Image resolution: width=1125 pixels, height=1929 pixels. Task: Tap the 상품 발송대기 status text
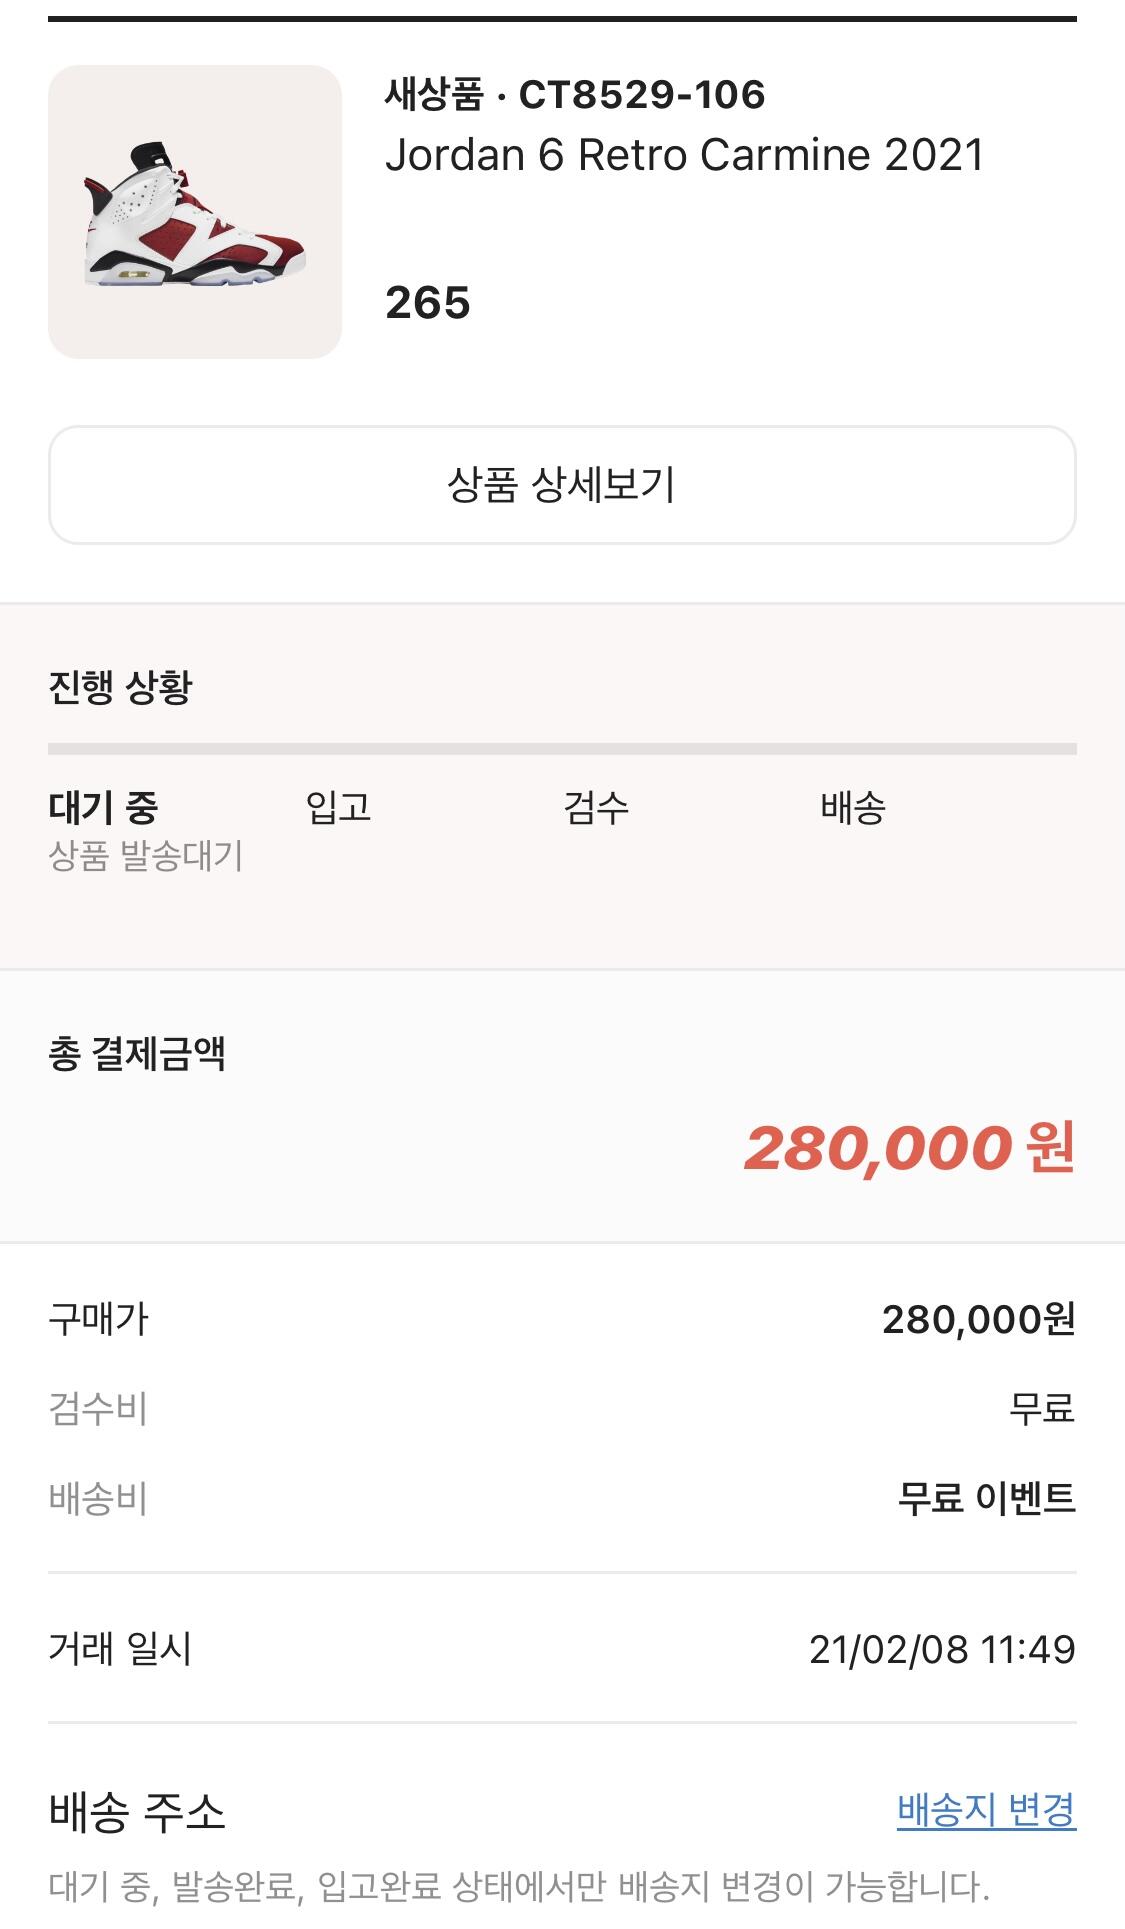pyautogui.click(x=146, y=856)
